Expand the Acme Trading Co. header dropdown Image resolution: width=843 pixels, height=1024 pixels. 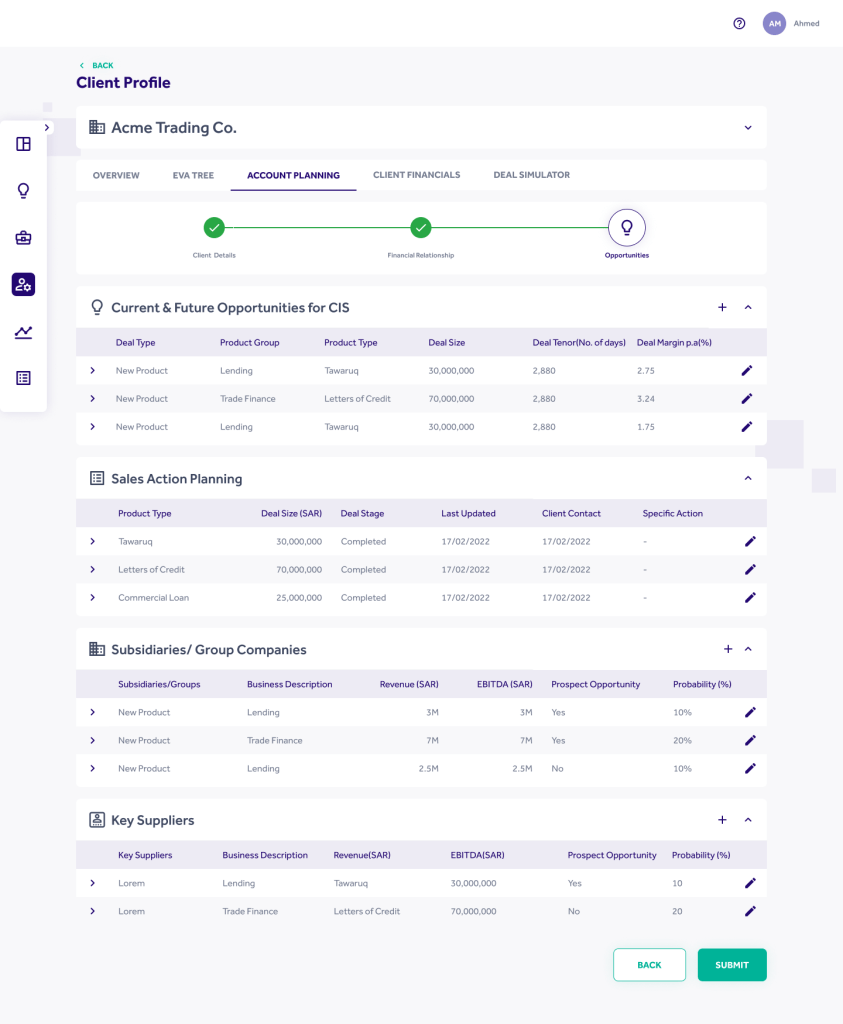point(747,128)
